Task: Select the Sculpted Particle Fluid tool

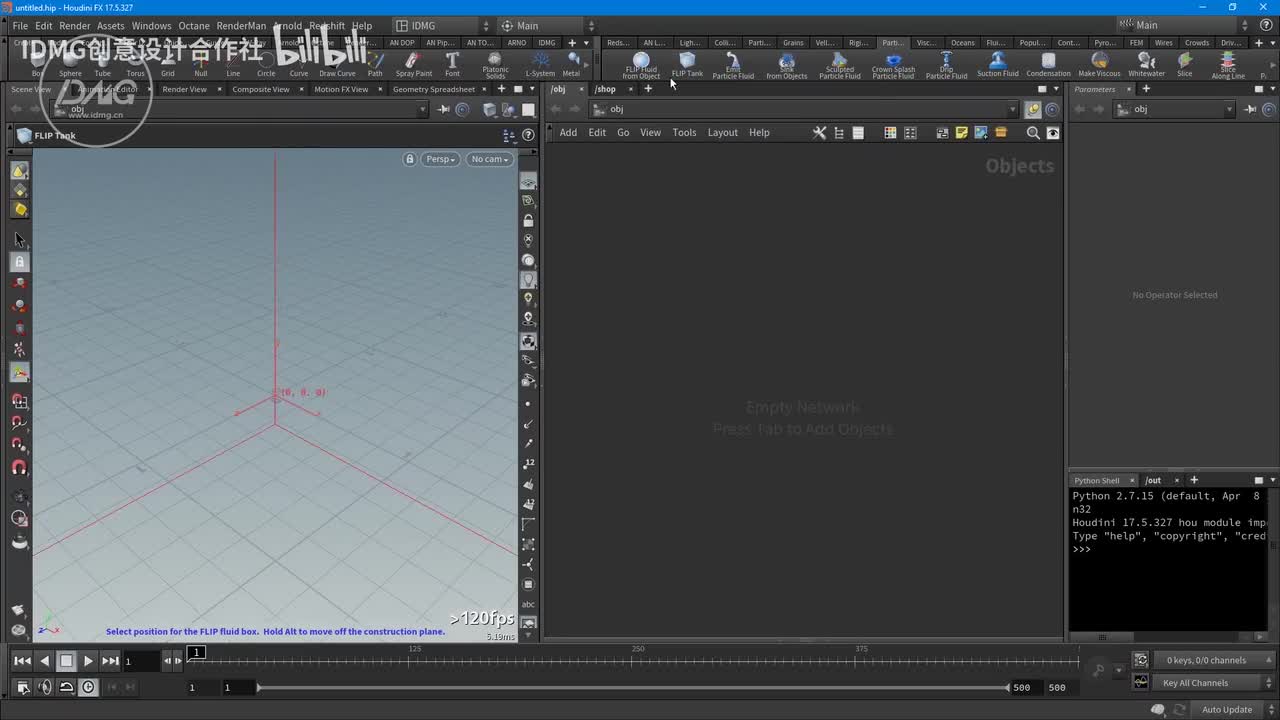Action: point(840,65)
